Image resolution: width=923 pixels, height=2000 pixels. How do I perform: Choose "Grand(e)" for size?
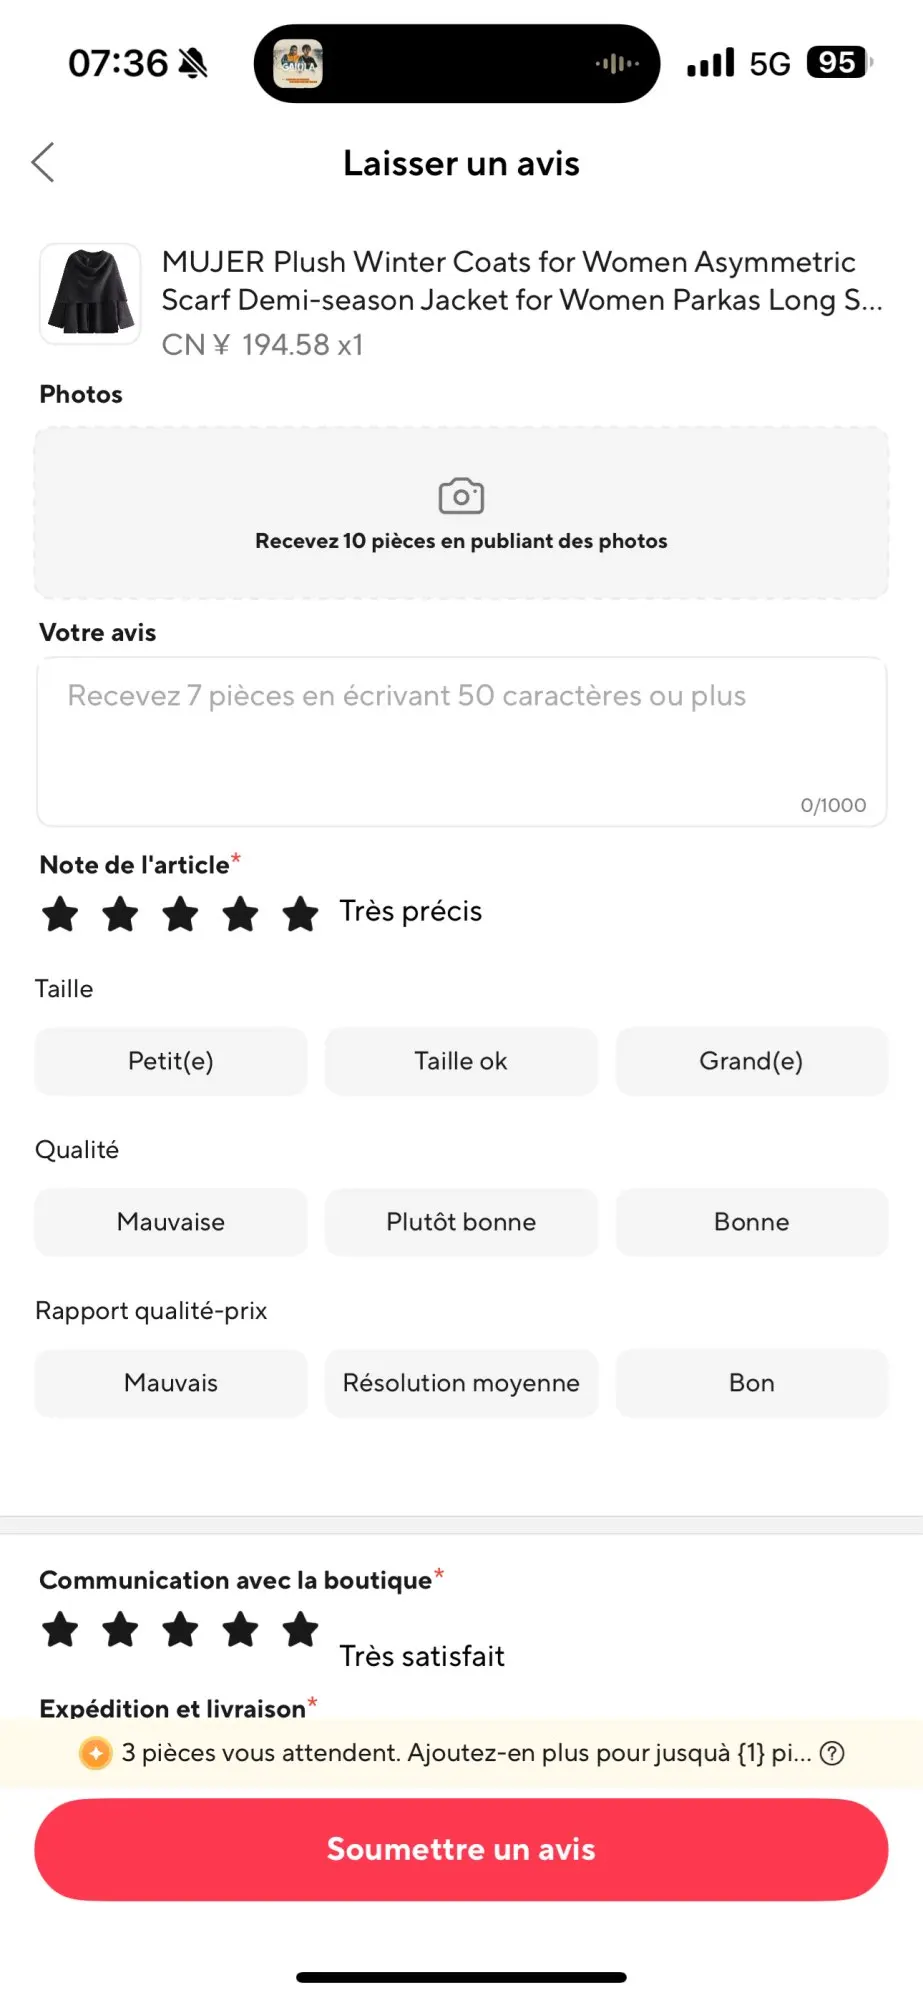[751, 1061]
